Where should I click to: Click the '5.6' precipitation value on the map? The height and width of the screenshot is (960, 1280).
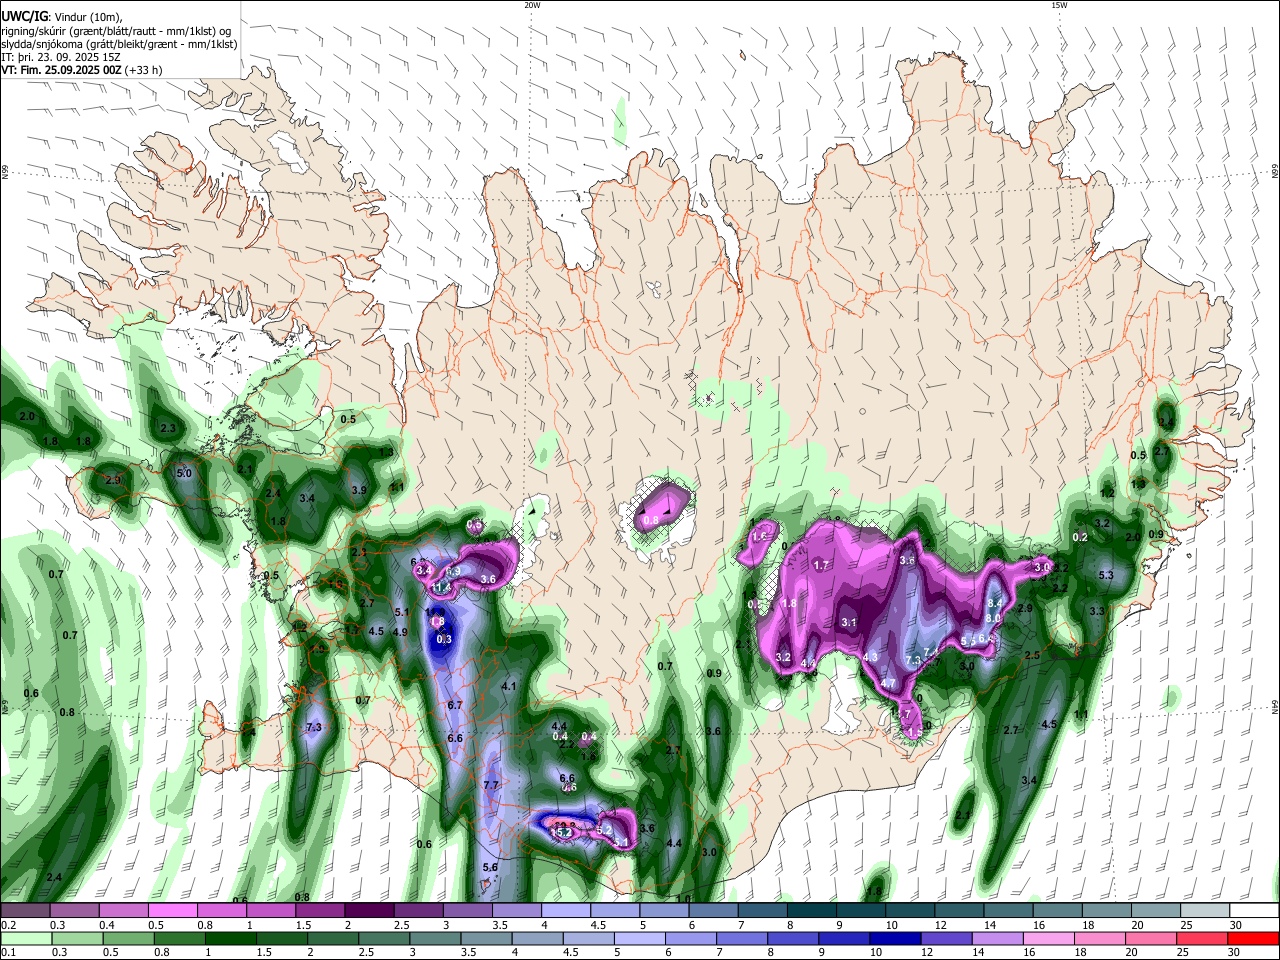pos(490,867)
